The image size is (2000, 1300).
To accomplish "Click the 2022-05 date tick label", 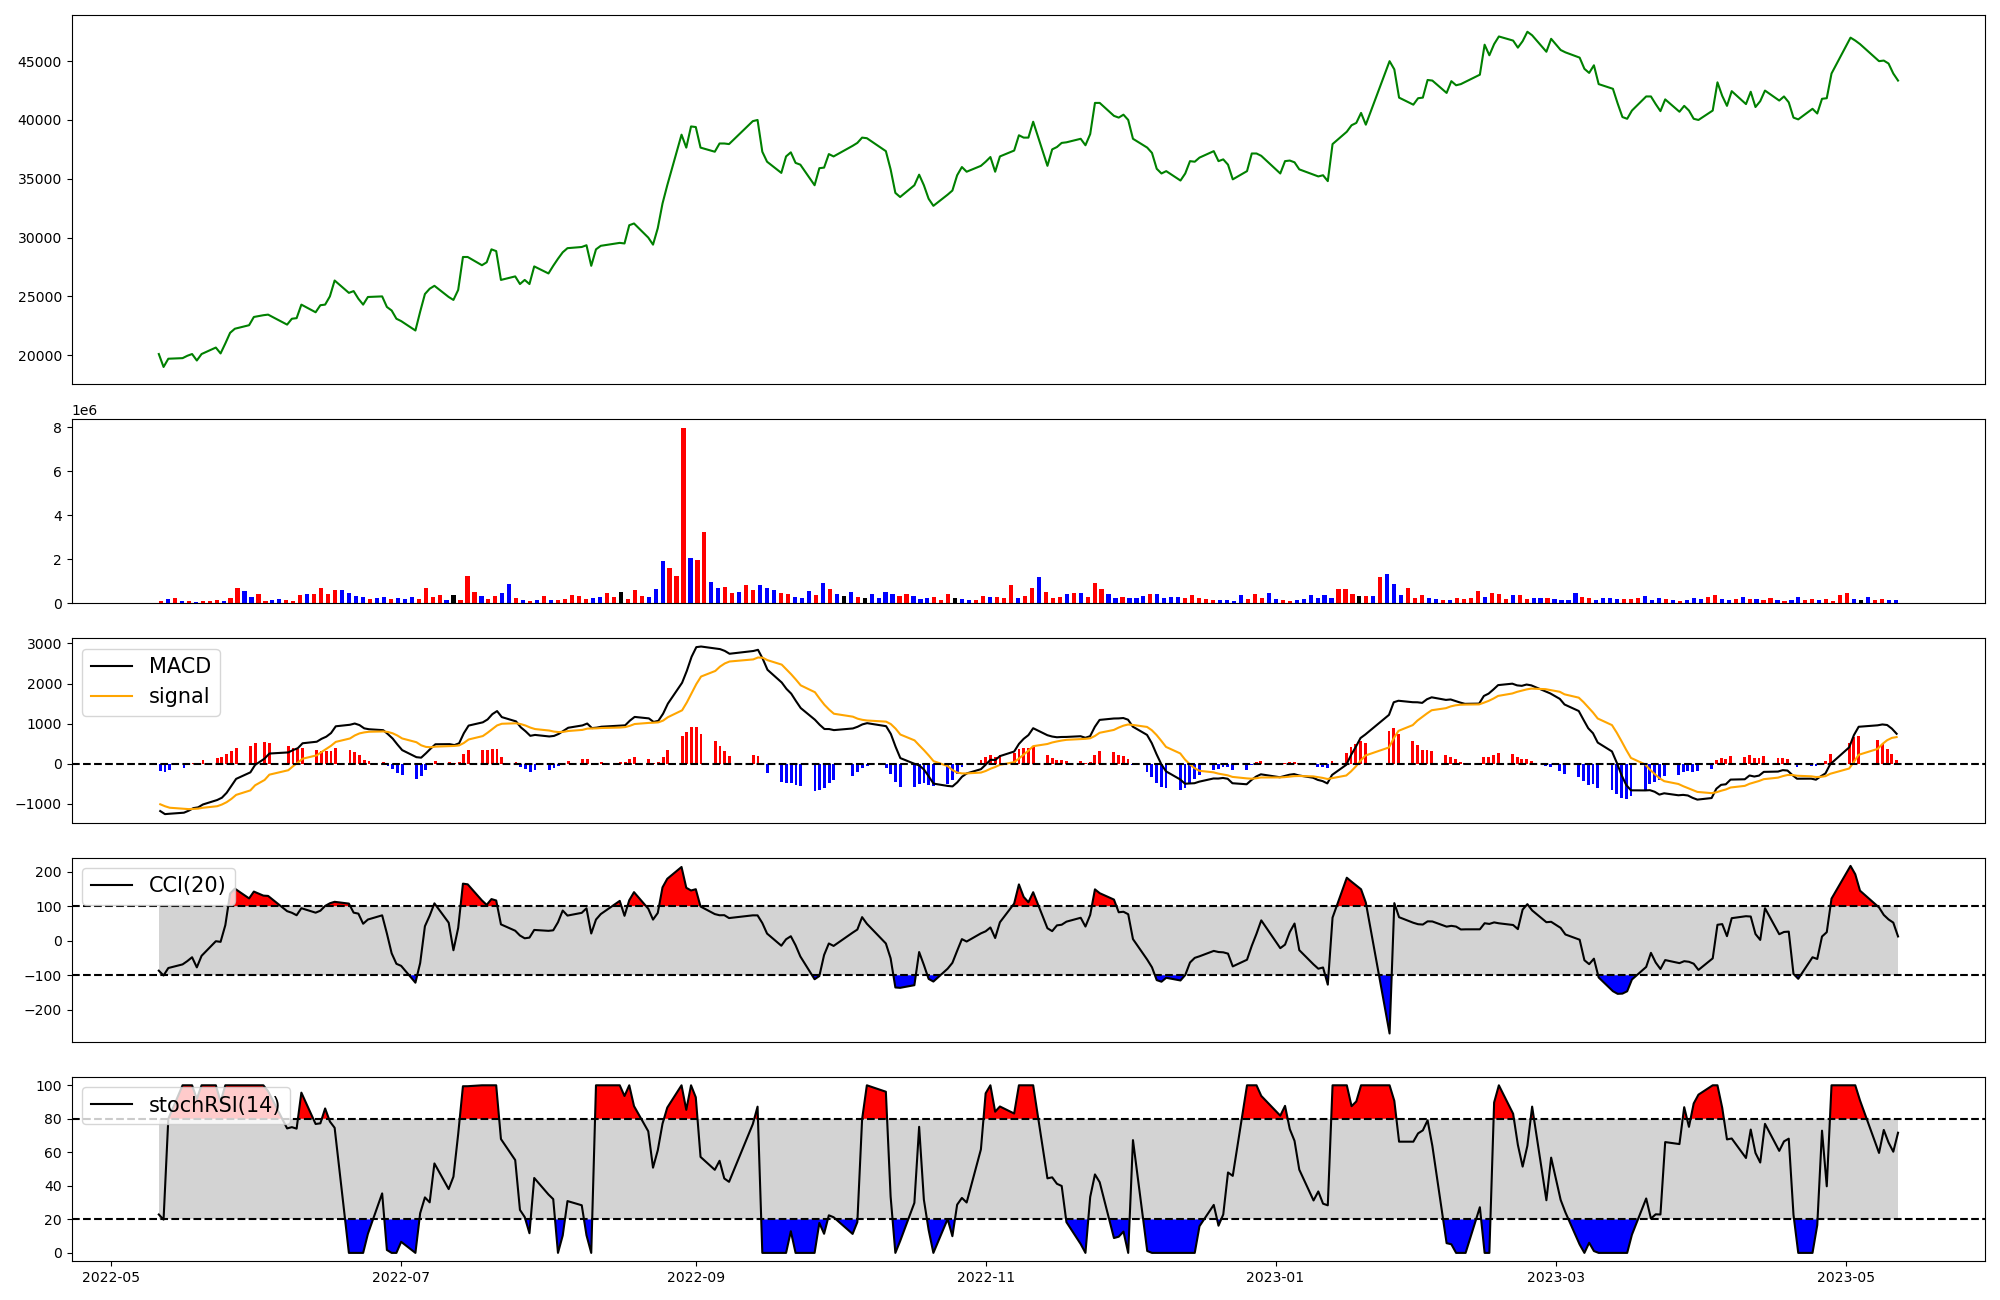I will (x=111, y=1277).
